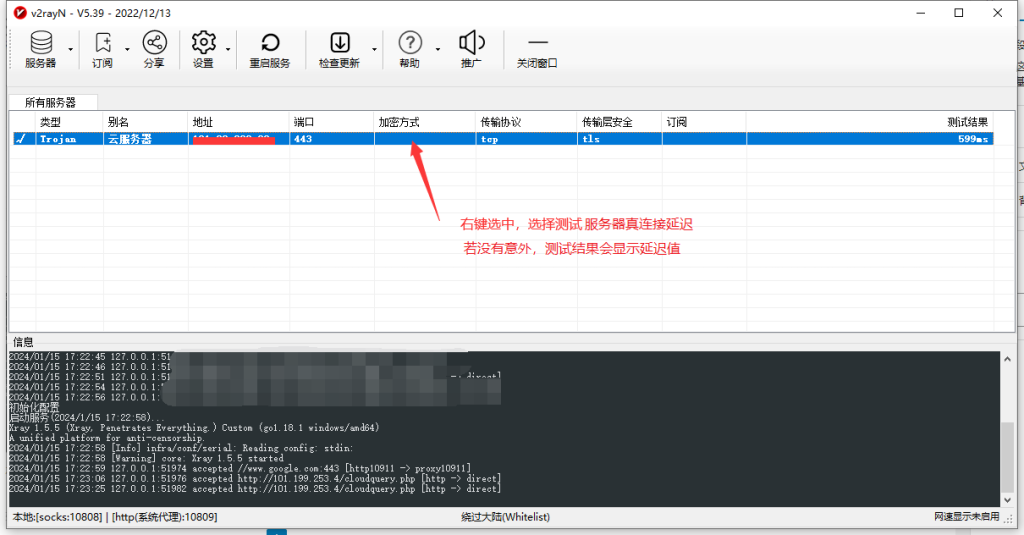Sort by the 端口 column header
Screen dimensions: 1024x535
pos(332,122)
